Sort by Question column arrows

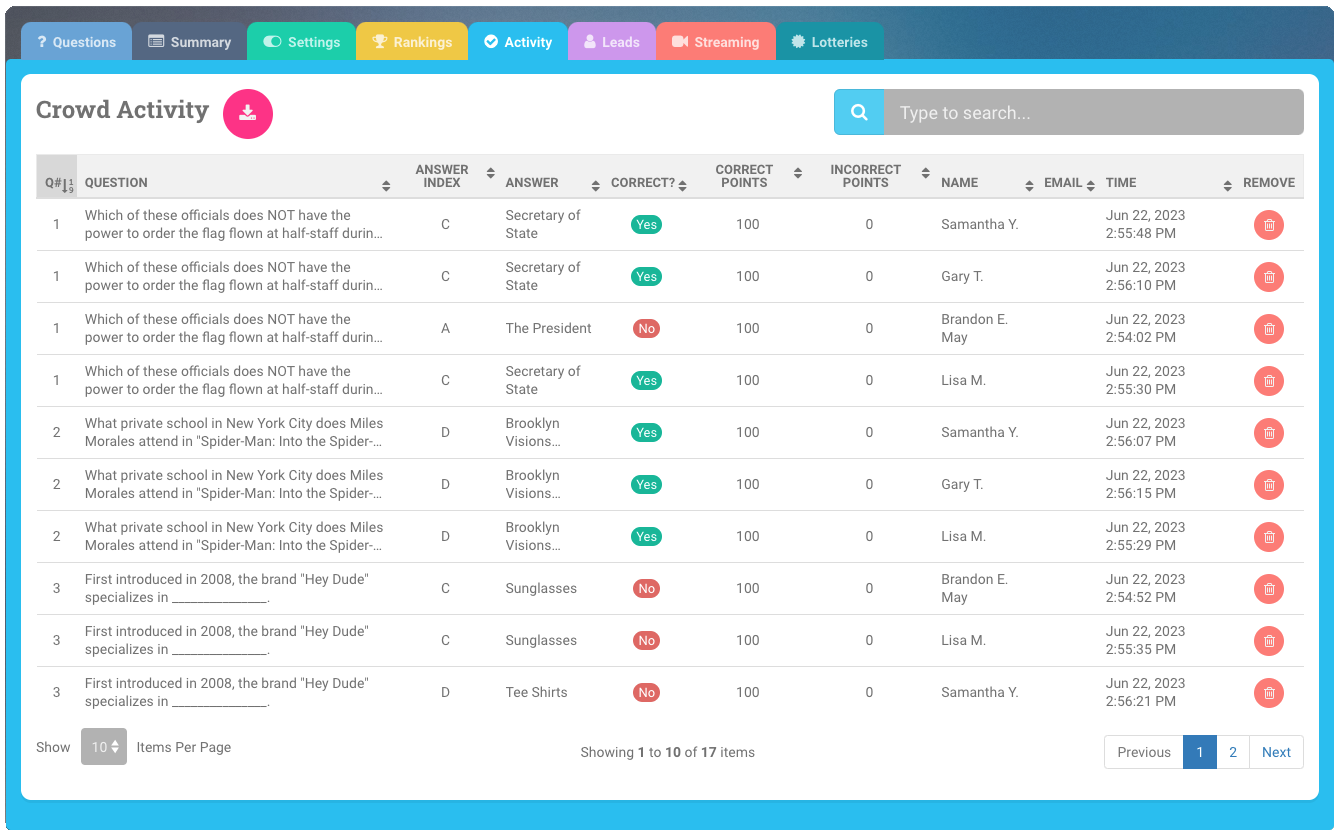click(386, 186)
